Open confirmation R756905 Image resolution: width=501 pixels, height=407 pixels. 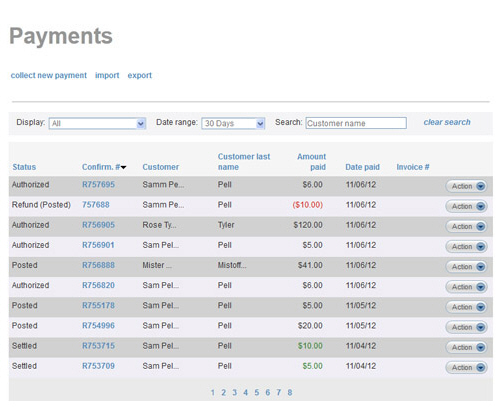pyautogui.click(x=98, y=225)
